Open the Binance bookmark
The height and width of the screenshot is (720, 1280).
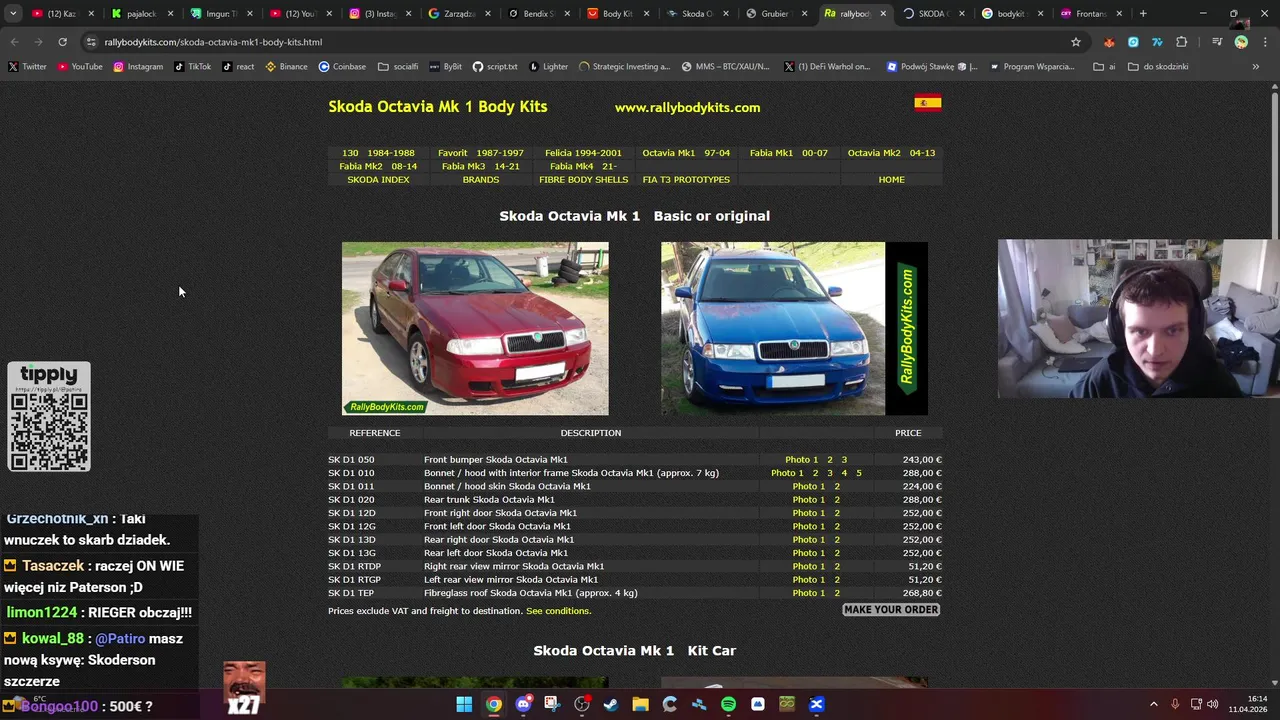(286, 67)
